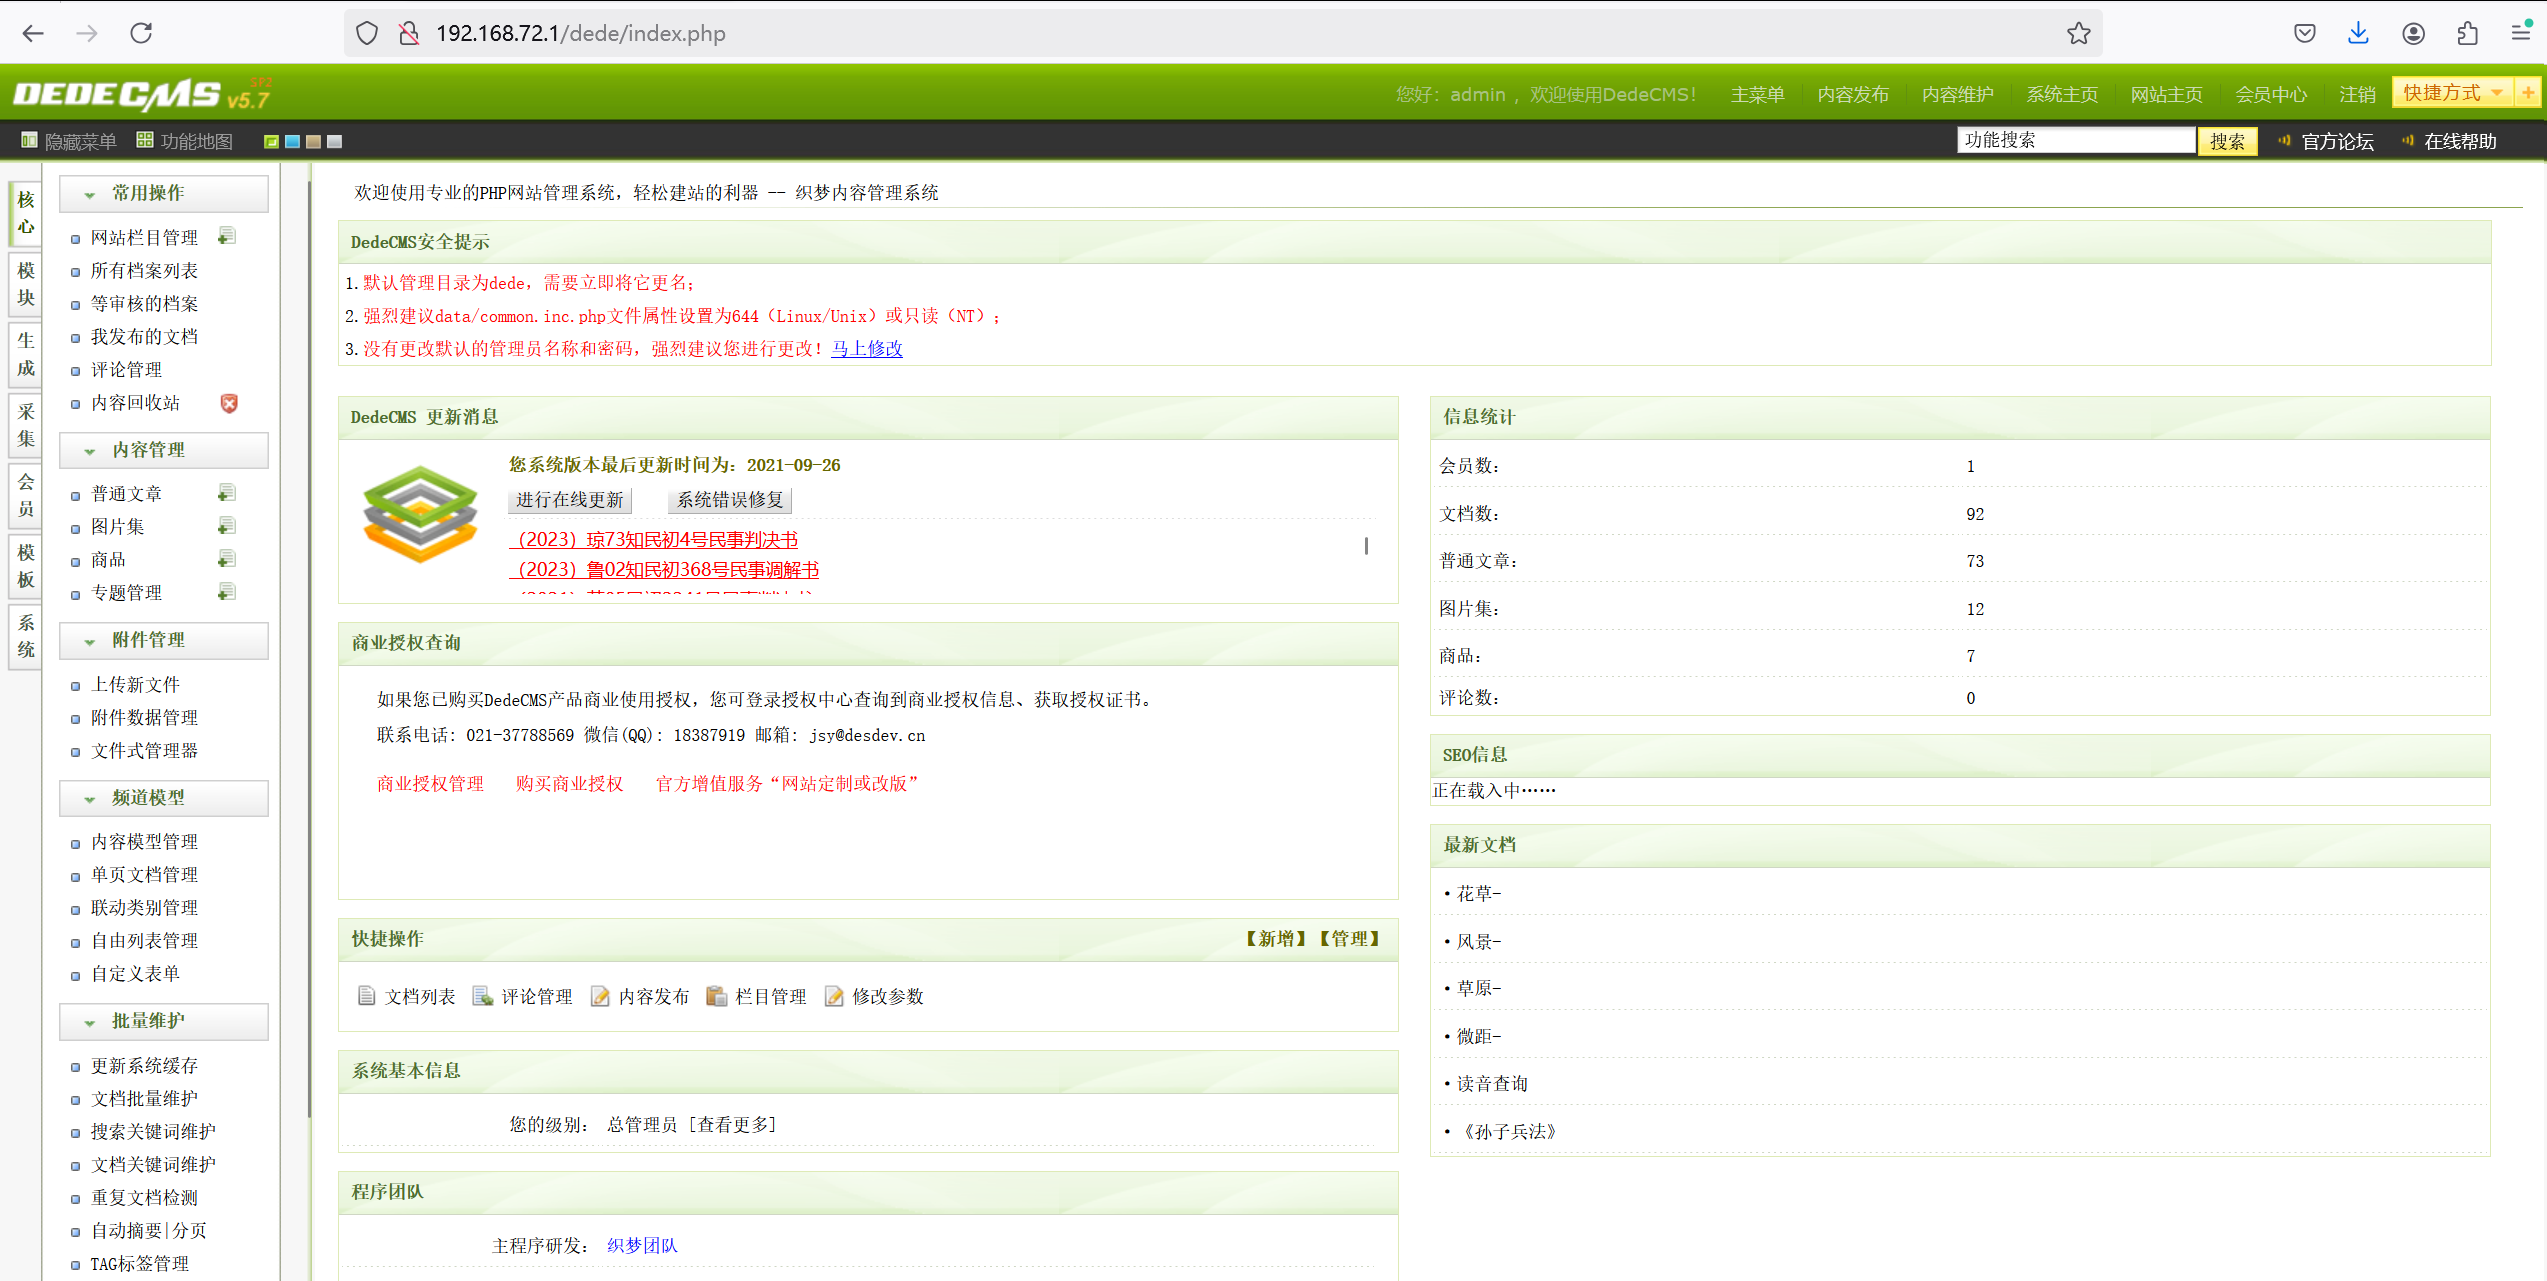Follow the 马上修改 link
The image size is (2547, 1281).
click(867, 348)
